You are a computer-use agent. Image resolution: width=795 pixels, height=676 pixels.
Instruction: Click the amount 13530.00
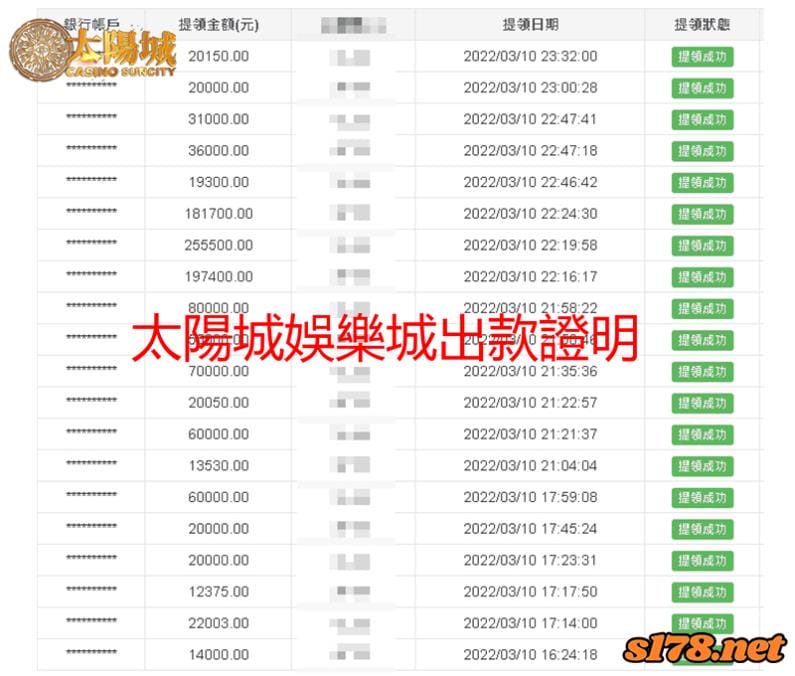[x=219, y=466]
